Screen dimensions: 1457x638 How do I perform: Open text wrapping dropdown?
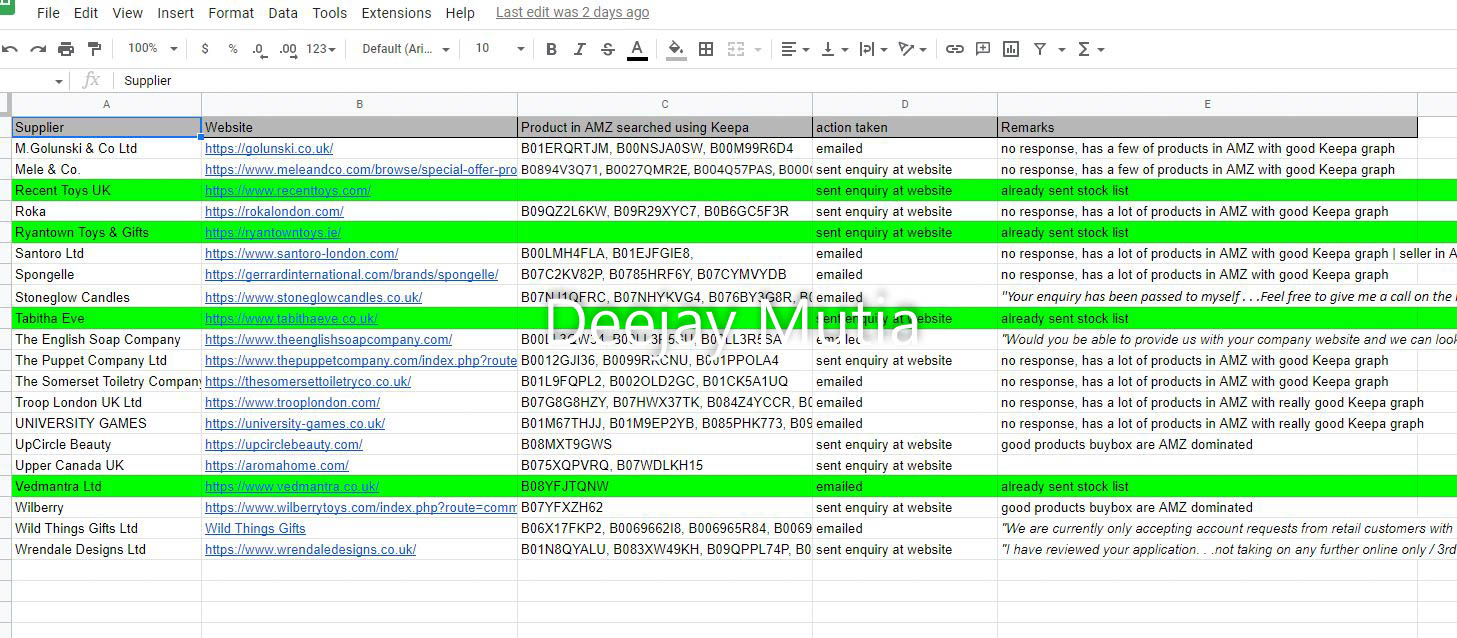[x=872, y=49]
